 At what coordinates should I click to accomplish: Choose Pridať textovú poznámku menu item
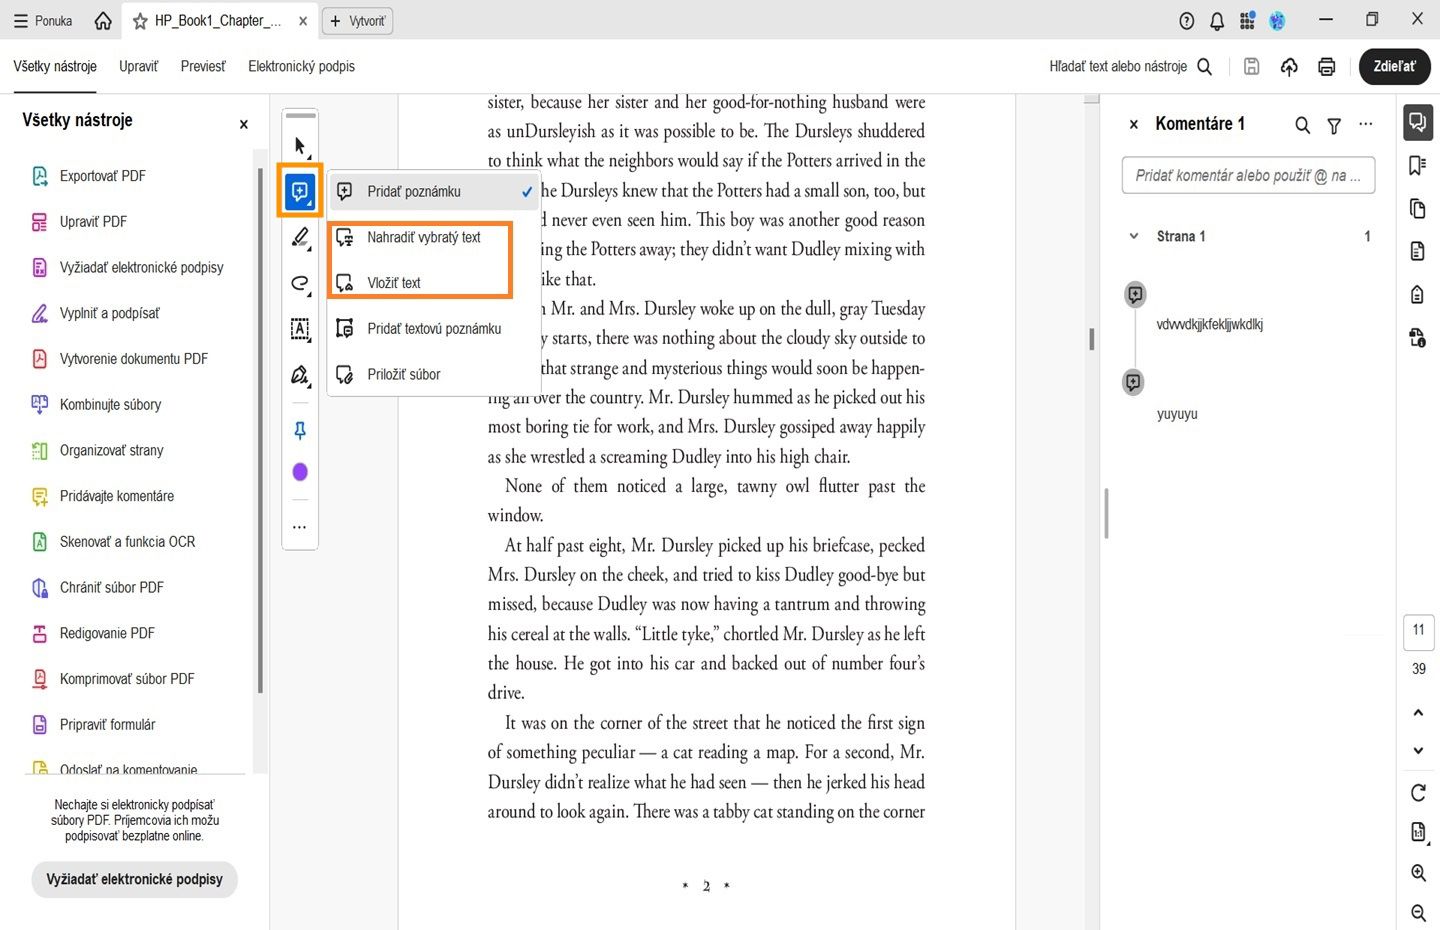point(434,328)
